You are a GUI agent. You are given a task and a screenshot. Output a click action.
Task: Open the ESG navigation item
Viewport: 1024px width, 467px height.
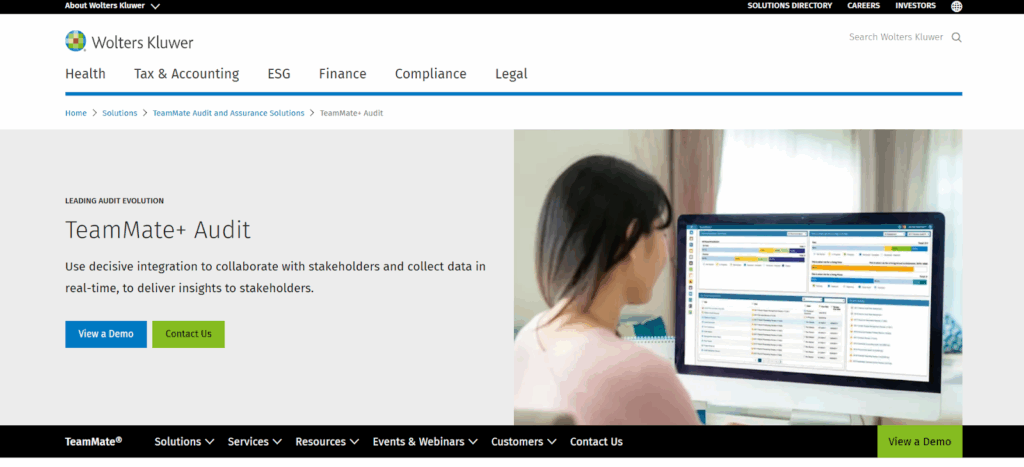(x=279, y=74)
